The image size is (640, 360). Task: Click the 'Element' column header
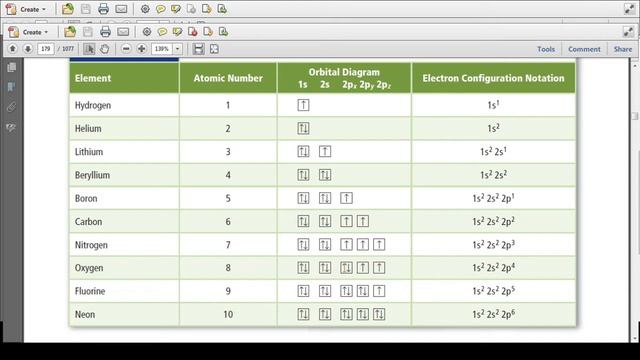click(x=124, y=78)
